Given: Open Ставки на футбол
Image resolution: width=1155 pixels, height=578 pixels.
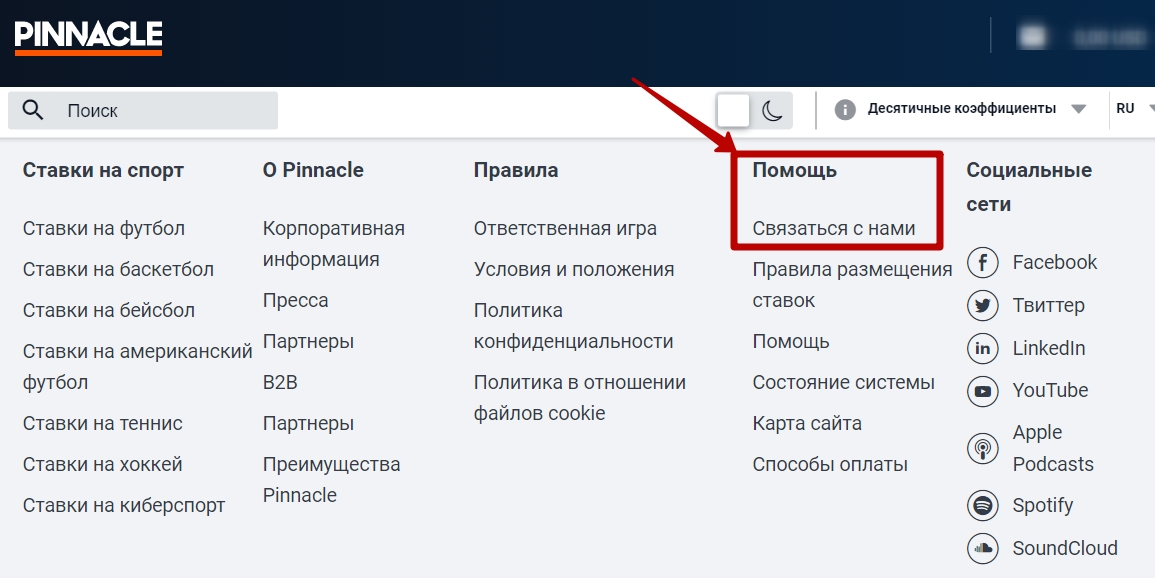Looking at the screenshot, I should coord(104,228).
